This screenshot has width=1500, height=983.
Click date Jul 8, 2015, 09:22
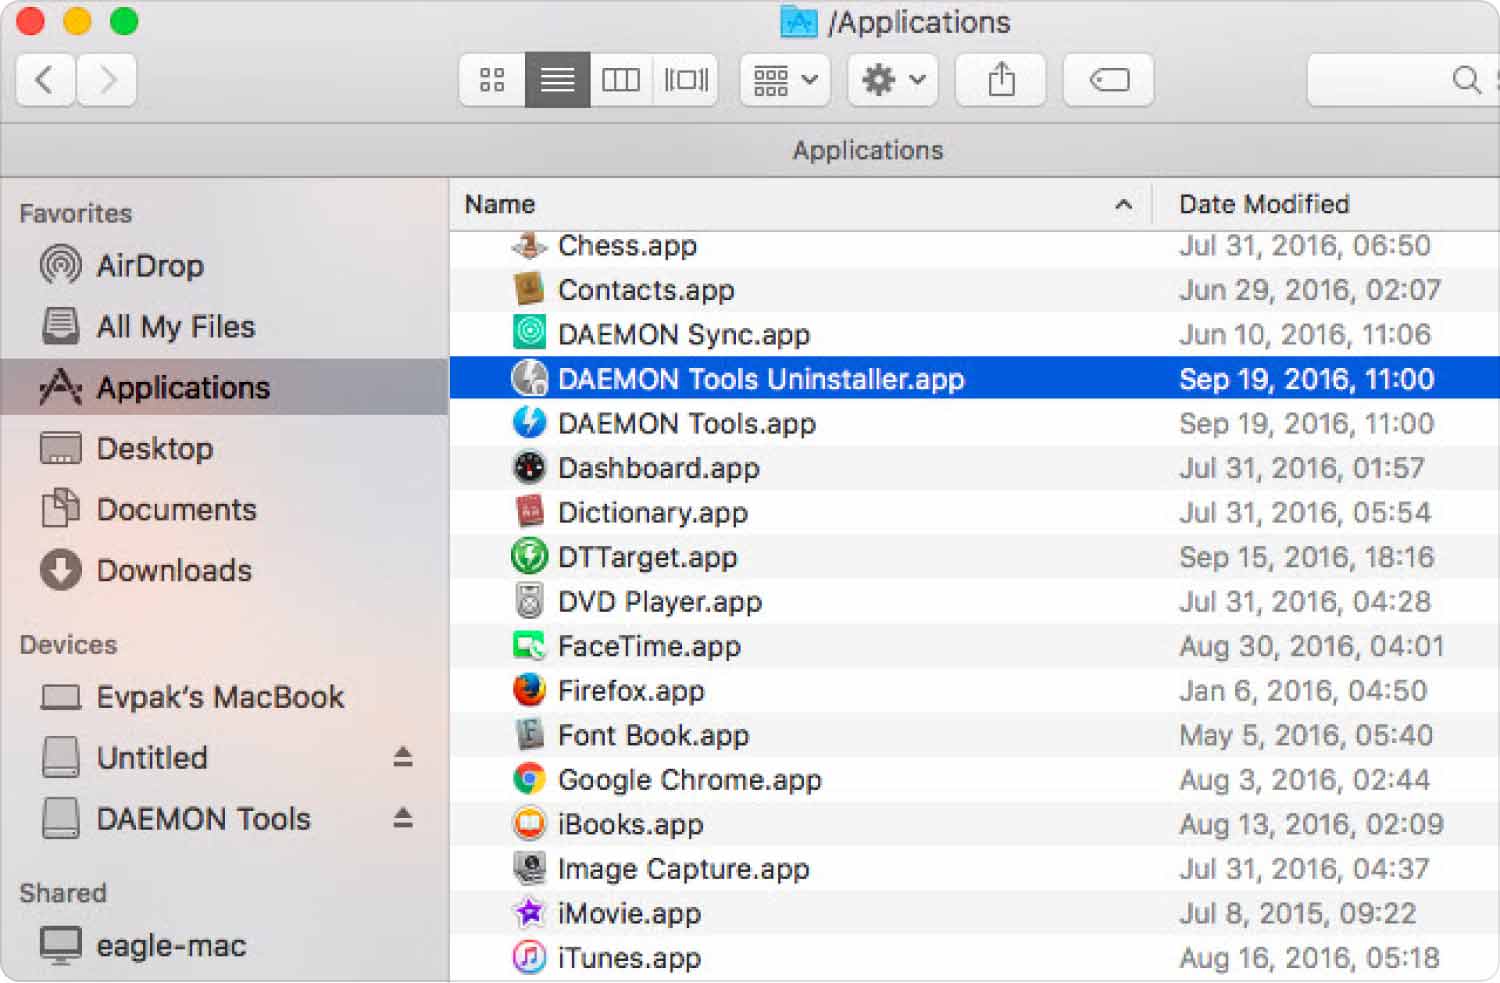[1298, 913]
